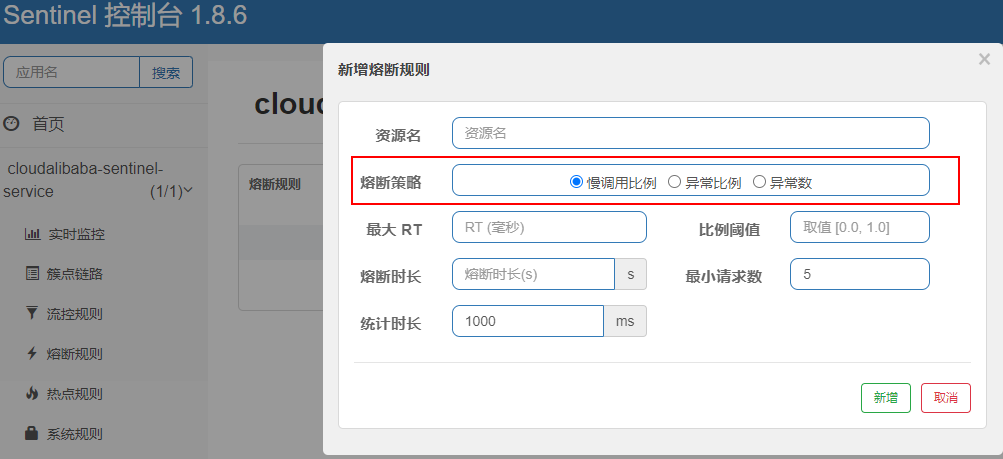Click the 最大 RT 毫秒 input field
The width and height of the screenshot is (1003, 459).
[x=549, y=227]
